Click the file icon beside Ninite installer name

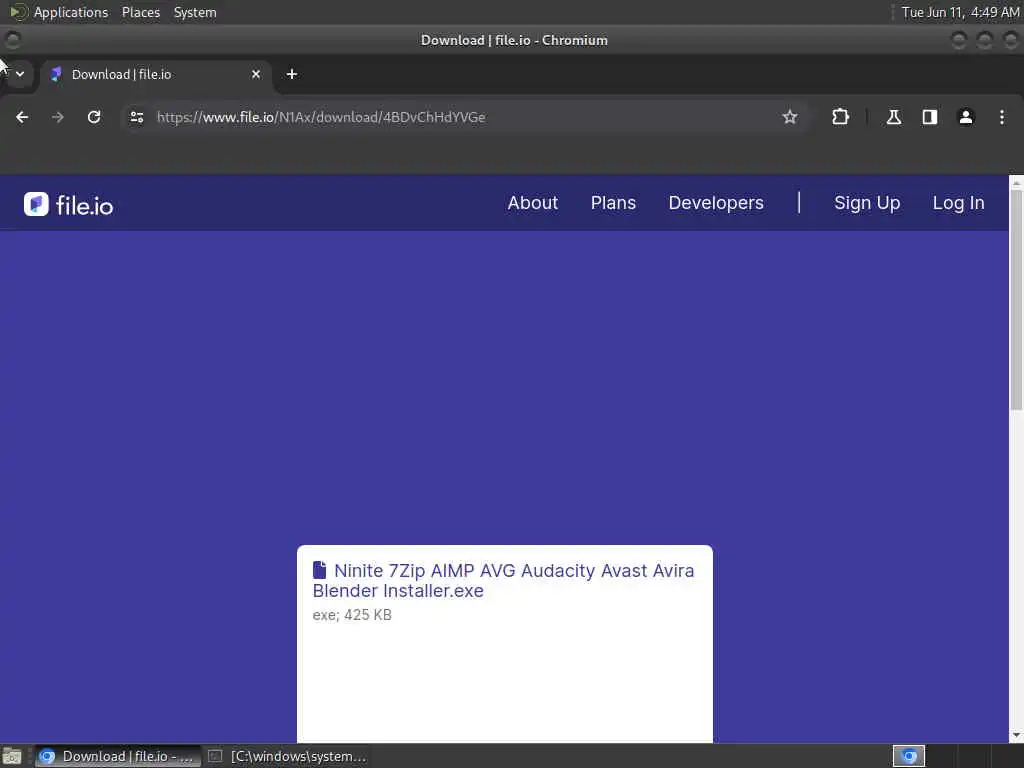319,570
